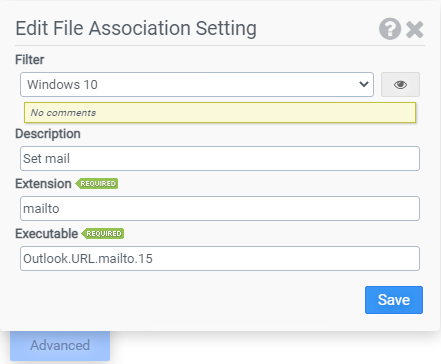Click the Filter label
This screenshot has height=364, width=441.
(x=30, y=60)
